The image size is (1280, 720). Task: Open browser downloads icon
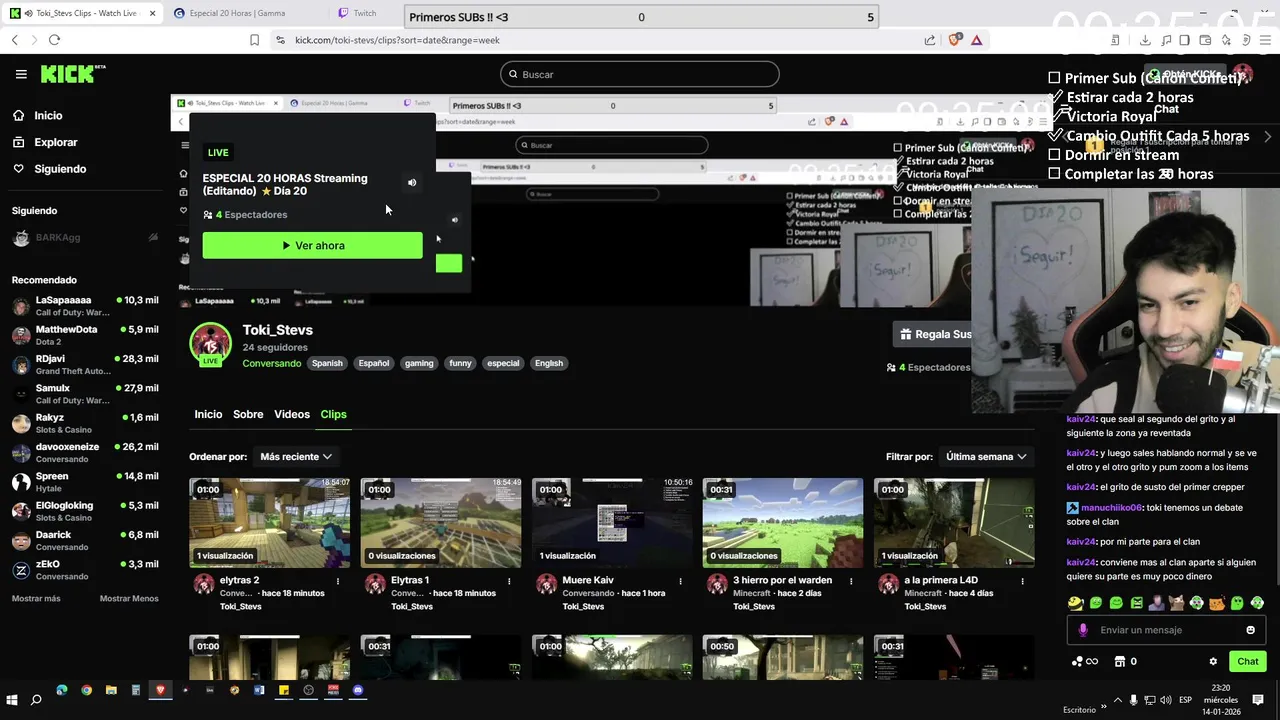coord(1145,40)
